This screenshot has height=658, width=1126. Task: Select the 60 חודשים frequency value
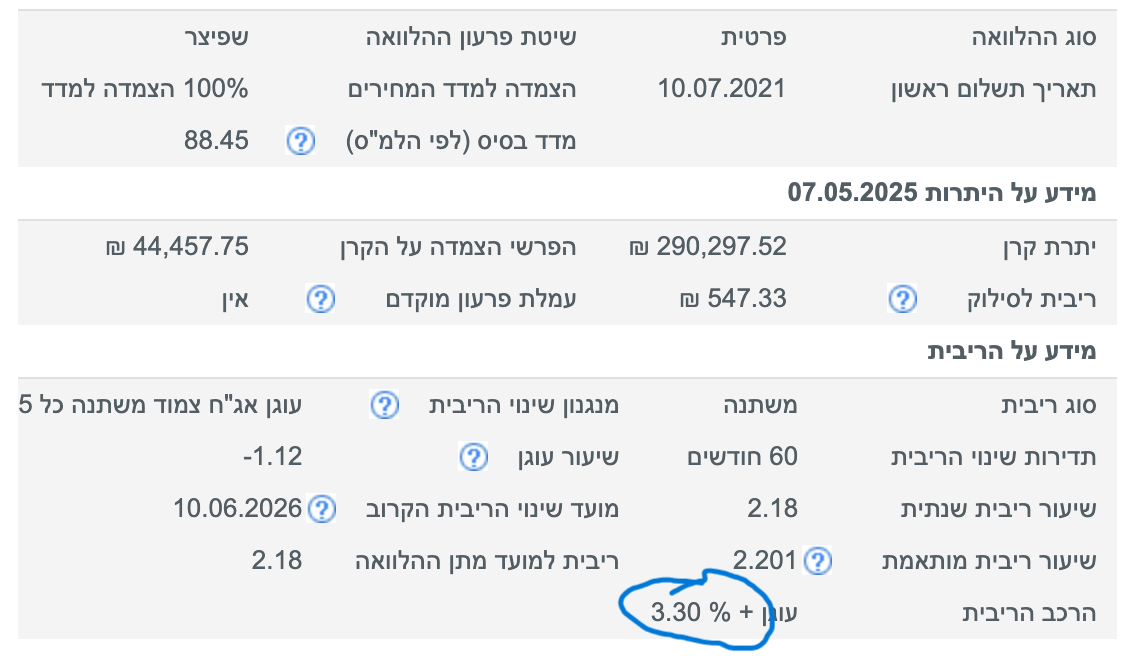[742, 457]
